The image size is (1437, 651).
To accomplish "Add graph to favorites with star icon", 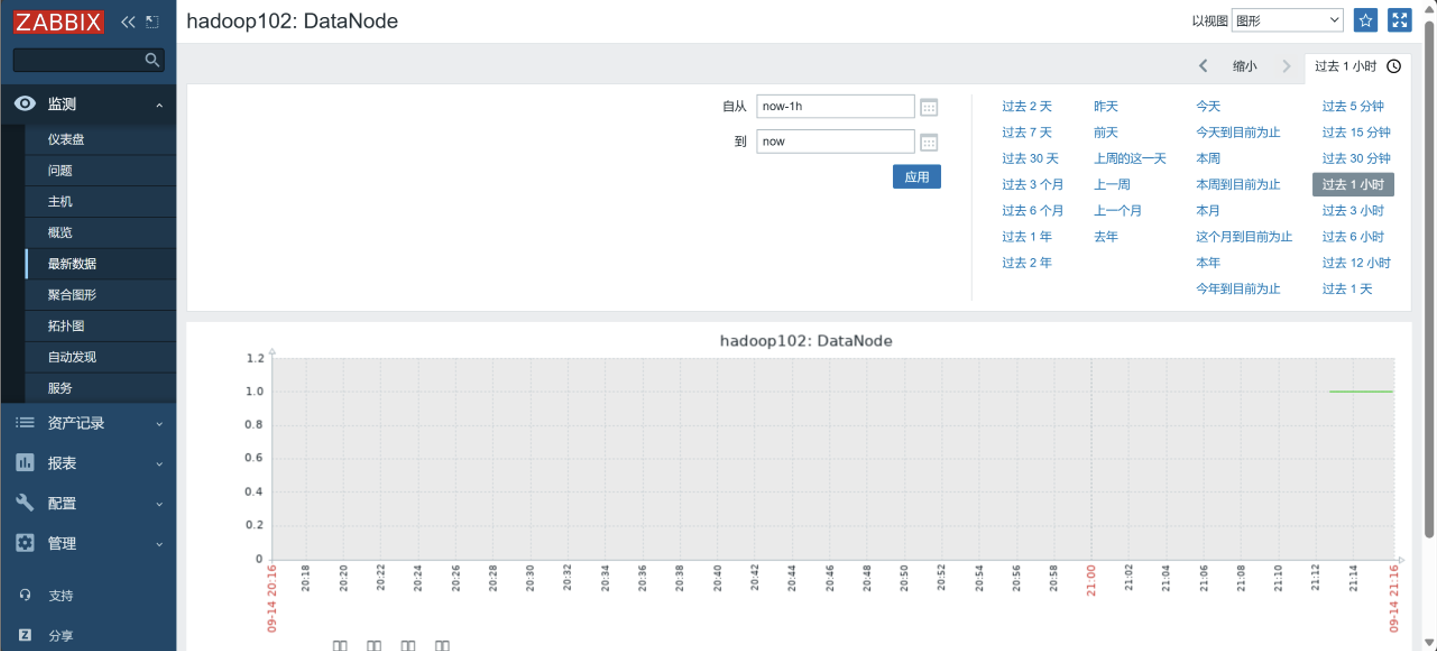I will pos(1365,20).
